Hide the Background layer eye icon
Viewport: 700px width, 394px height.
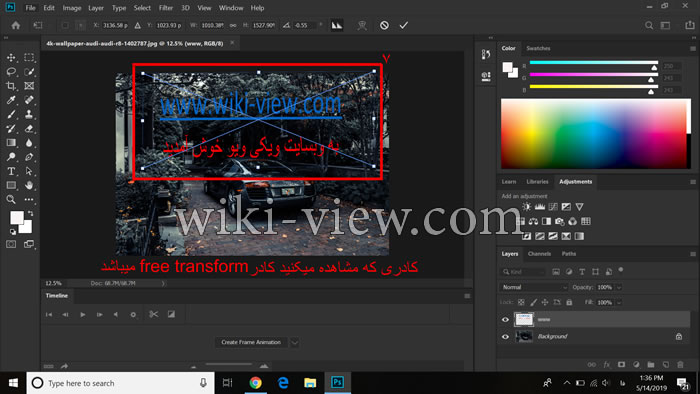505,336
